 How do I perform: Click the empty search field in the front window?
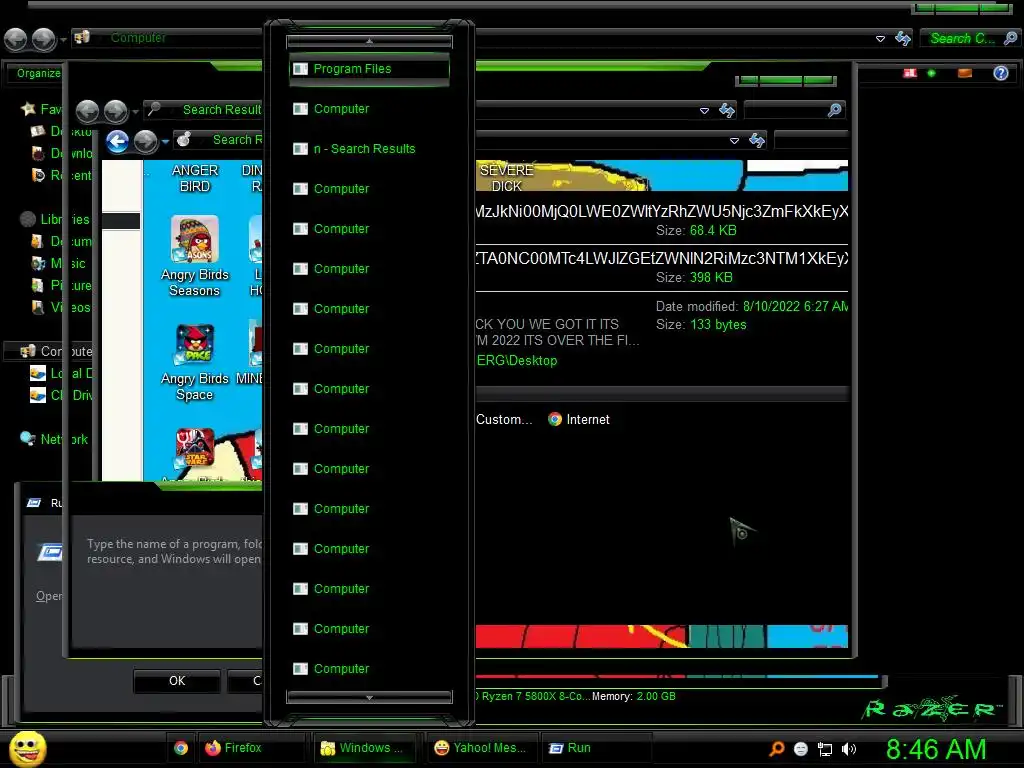(x=811, y=140)
